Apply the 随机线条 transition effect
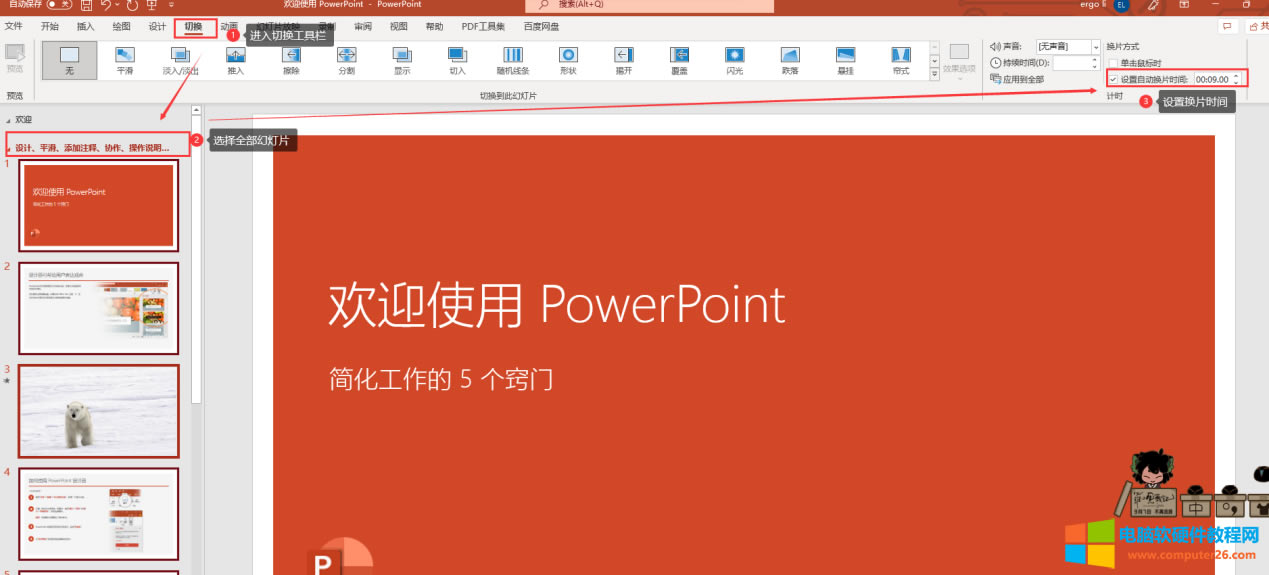Screen dimensions: 1269x575 pos(513,59)
